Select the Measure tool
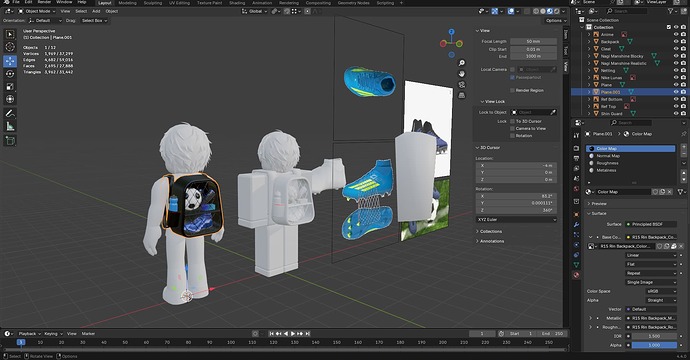 click(10, 127)
